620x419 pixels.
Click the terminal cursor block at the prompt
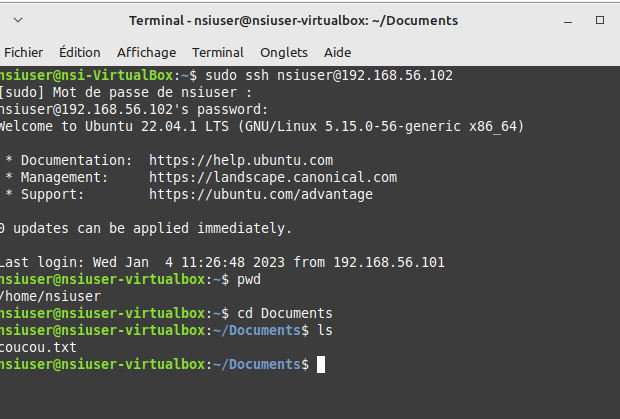tap(321, 365)
